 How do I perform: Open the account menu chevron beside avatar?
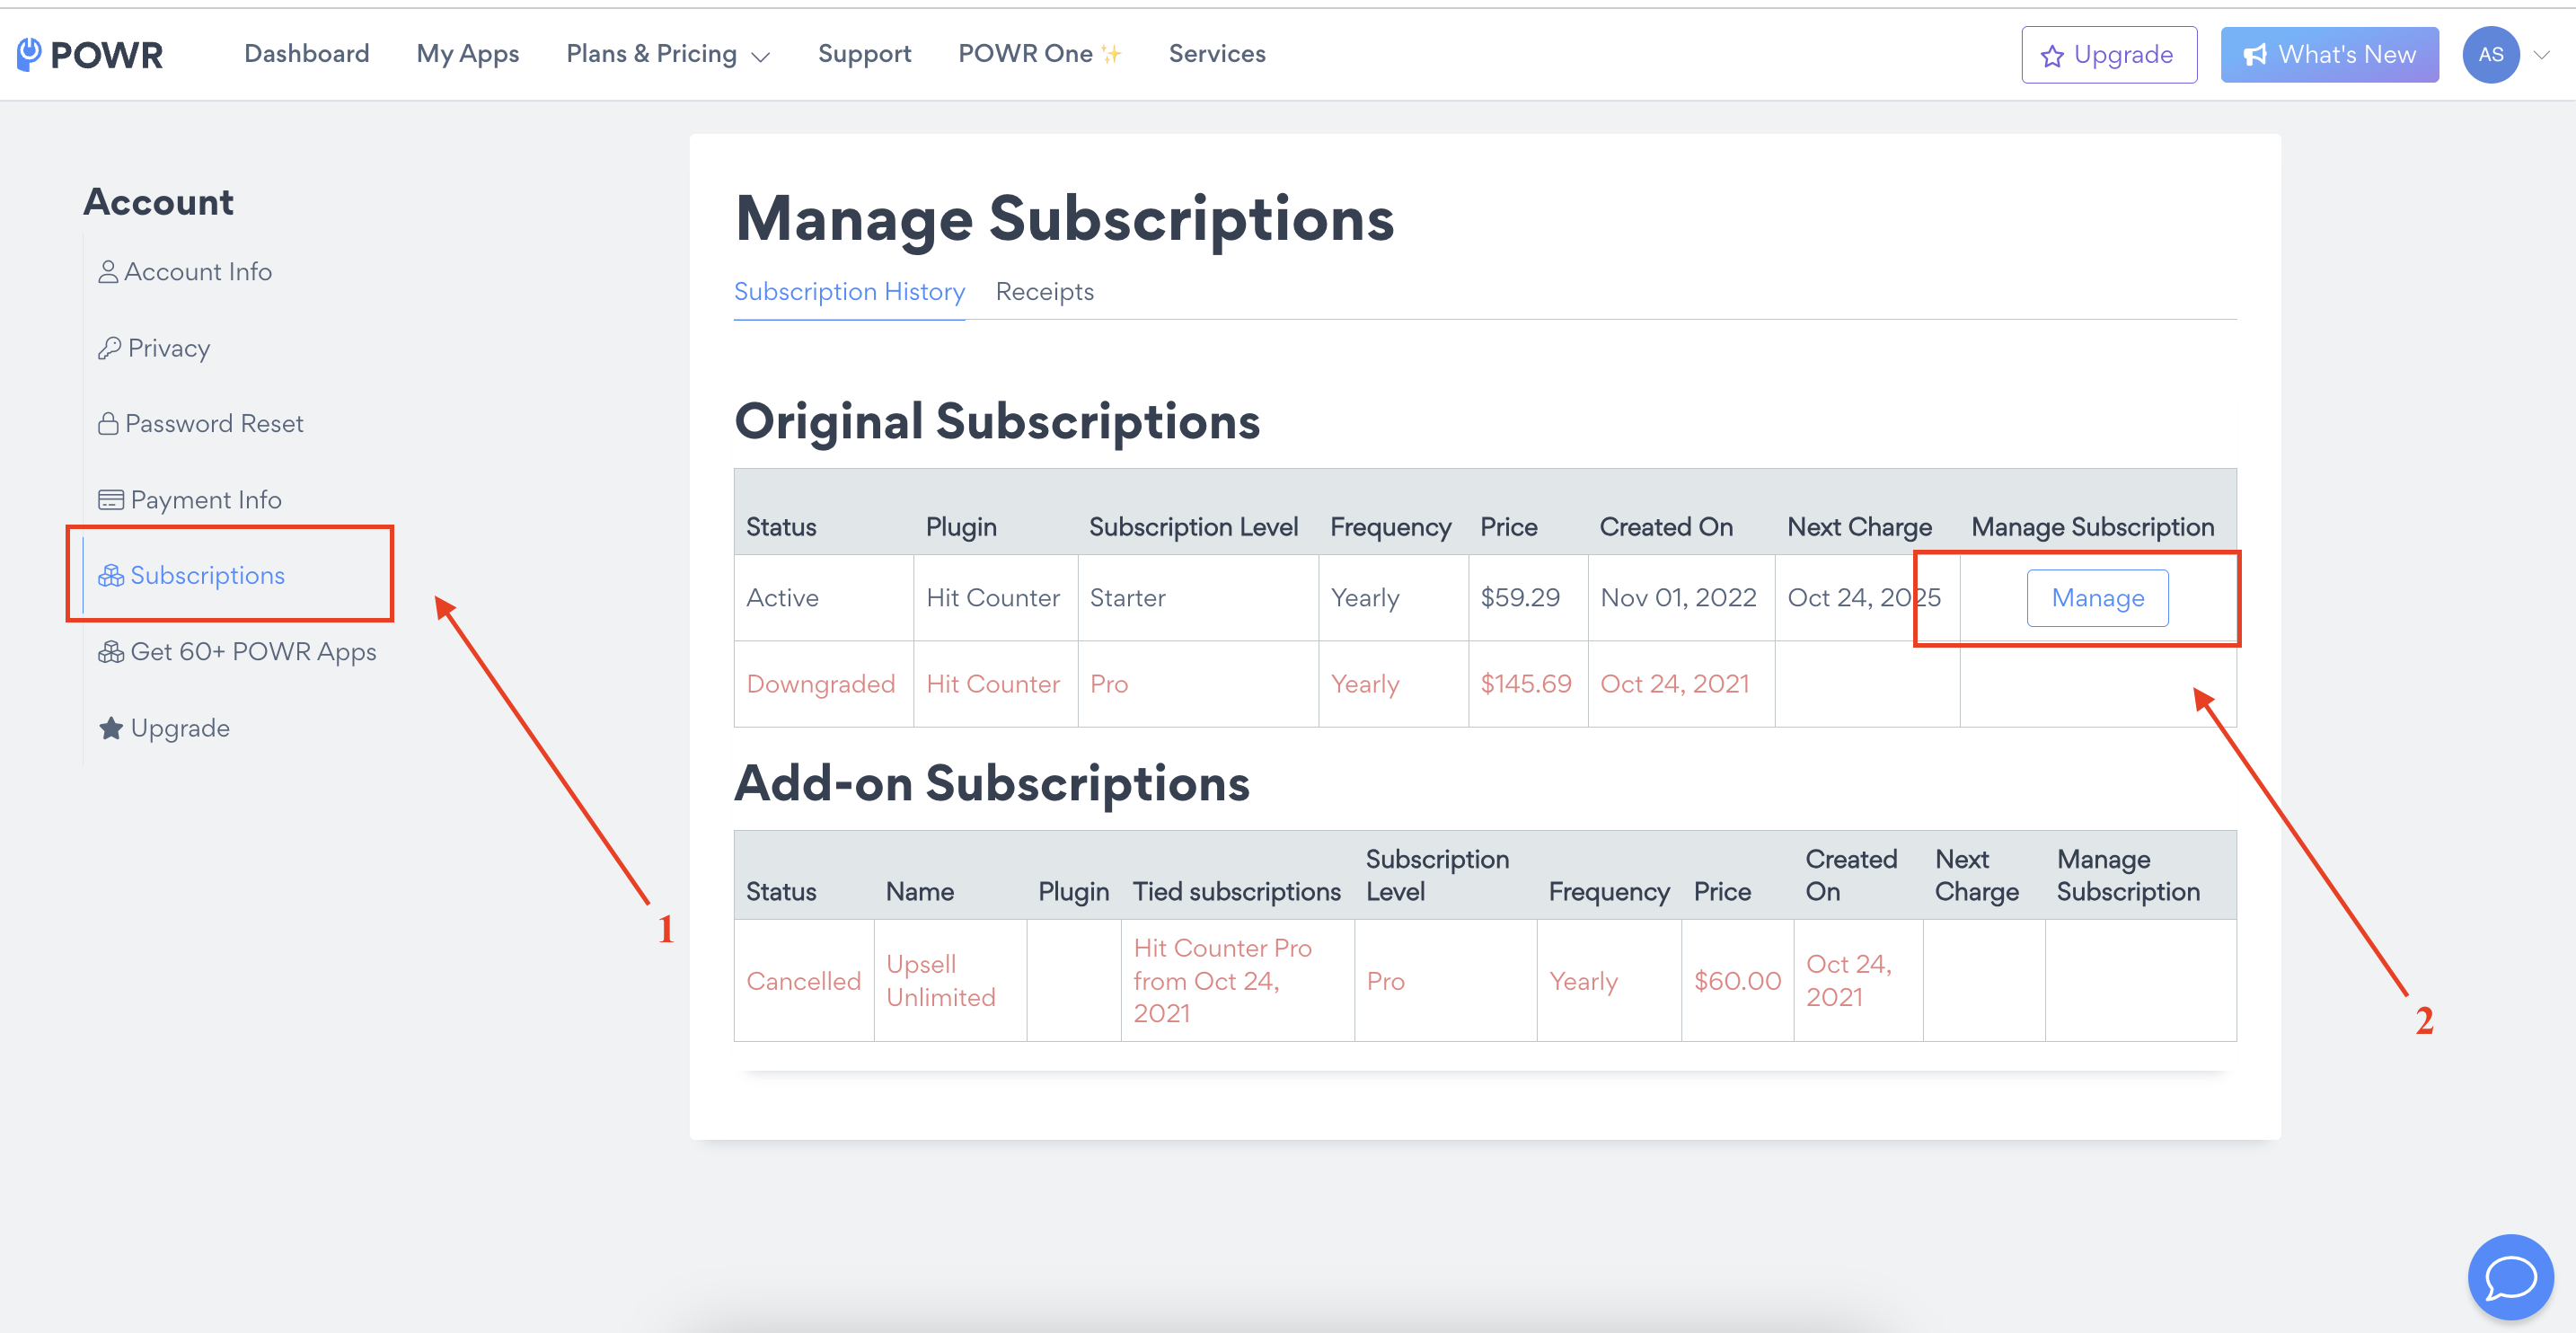[x=2541, y=55]
